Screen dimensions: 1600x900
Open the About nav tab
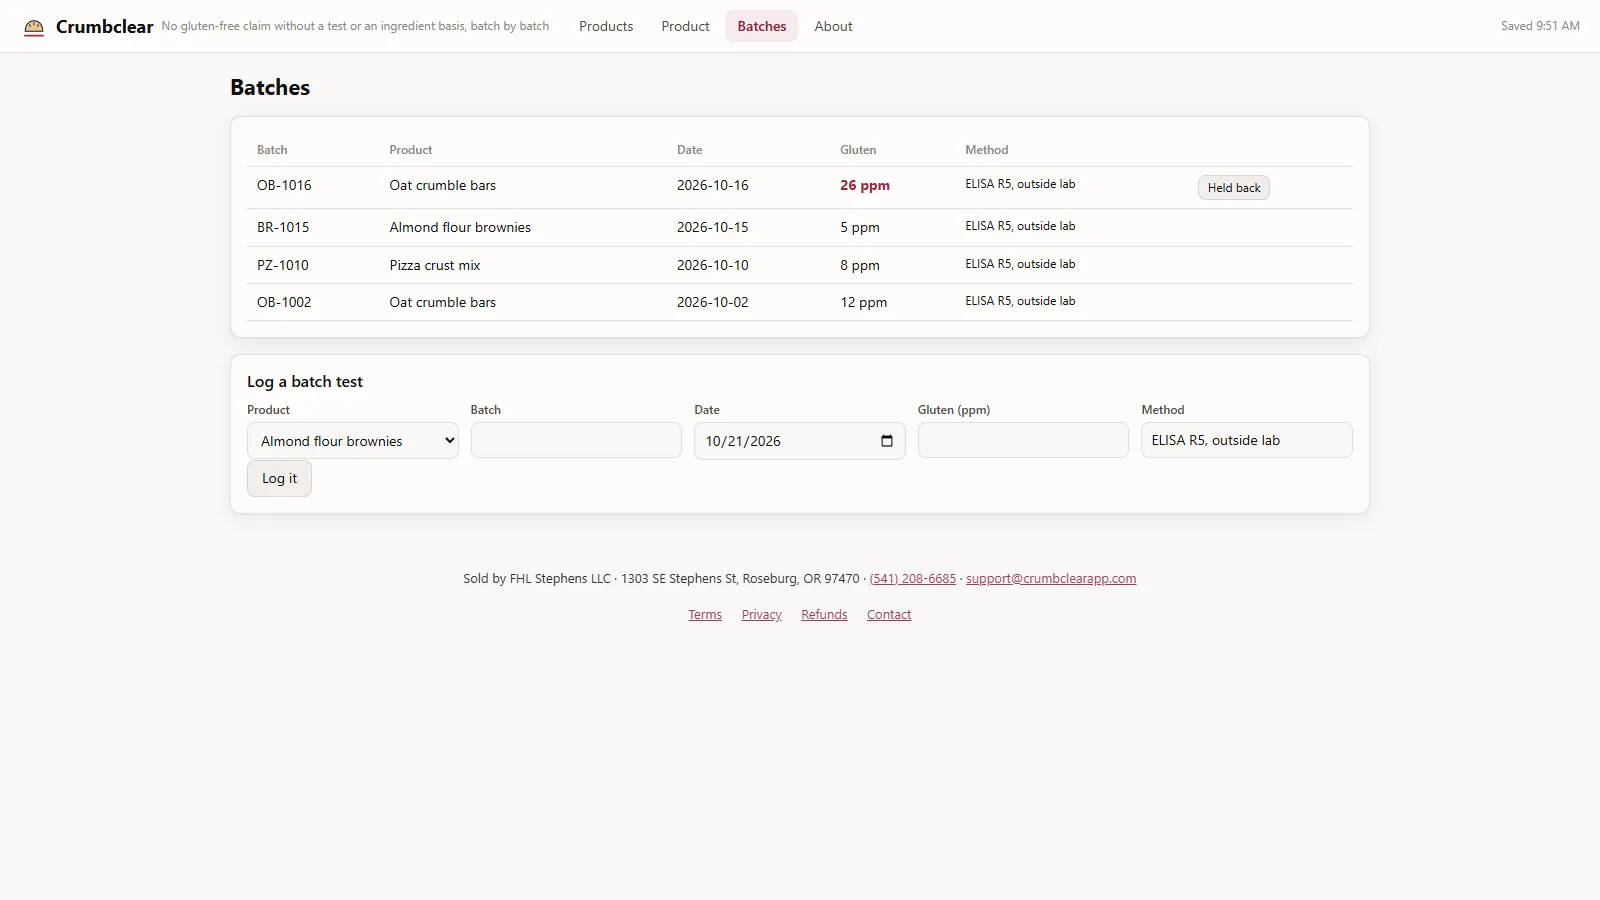833,27
